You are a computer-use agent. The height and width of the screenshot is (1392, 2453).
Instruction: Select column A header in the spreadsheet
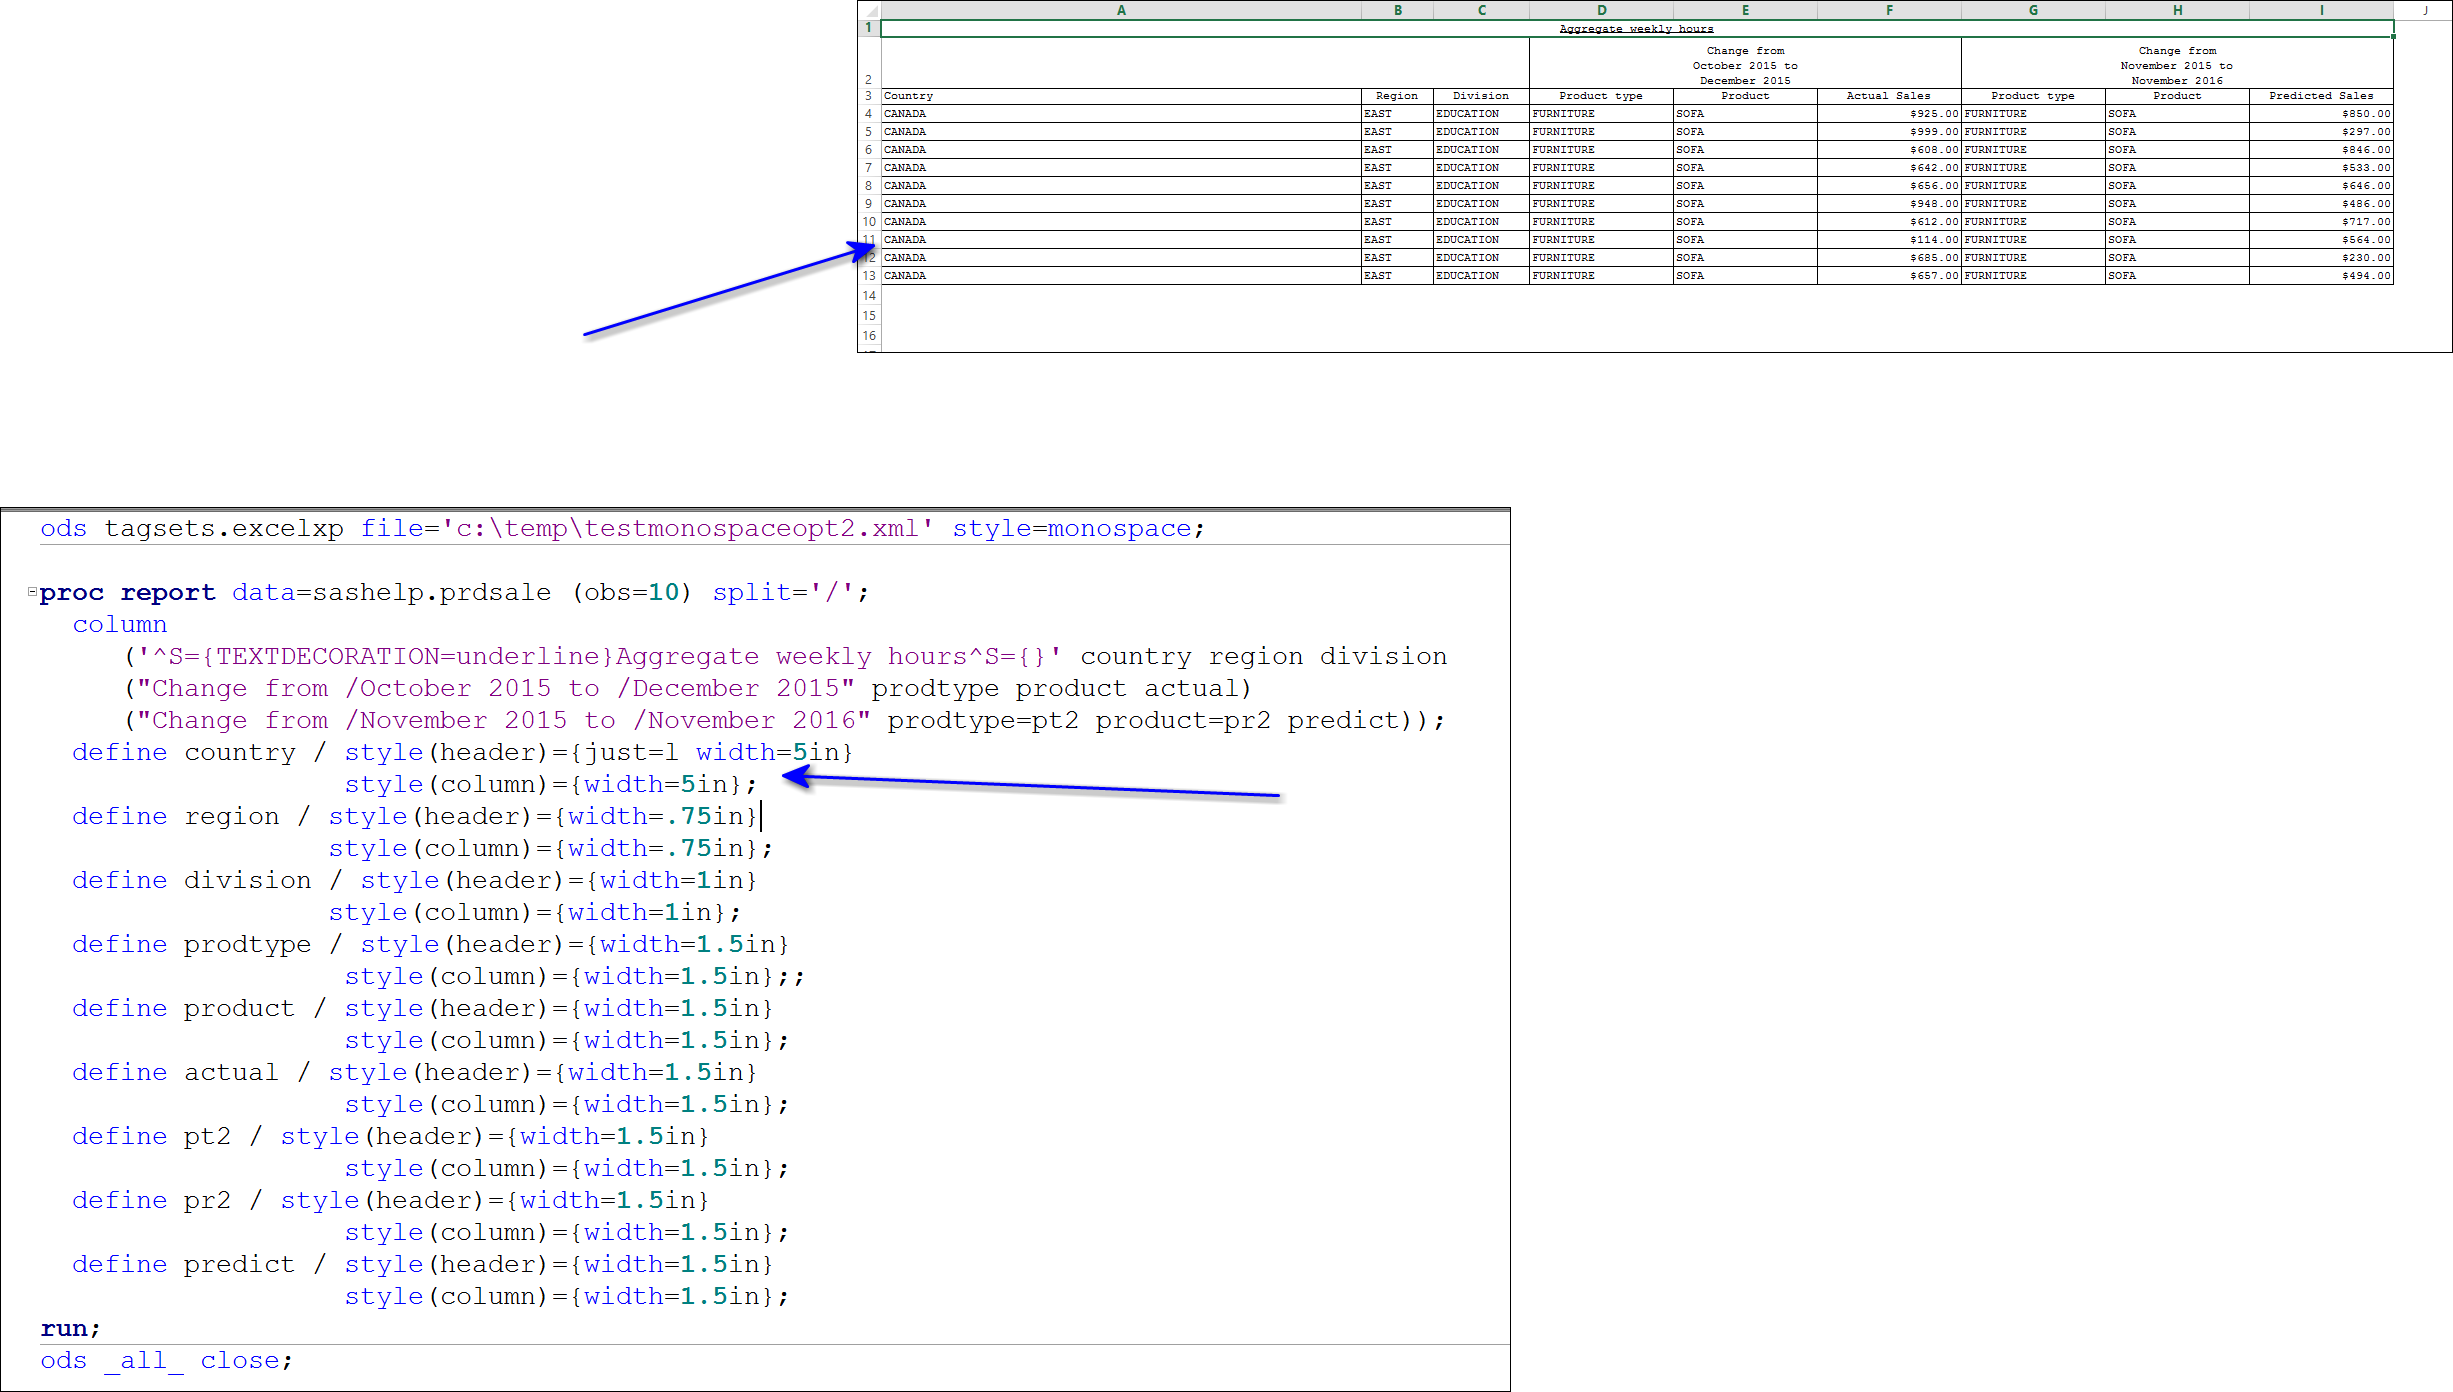click(1120, 11)
